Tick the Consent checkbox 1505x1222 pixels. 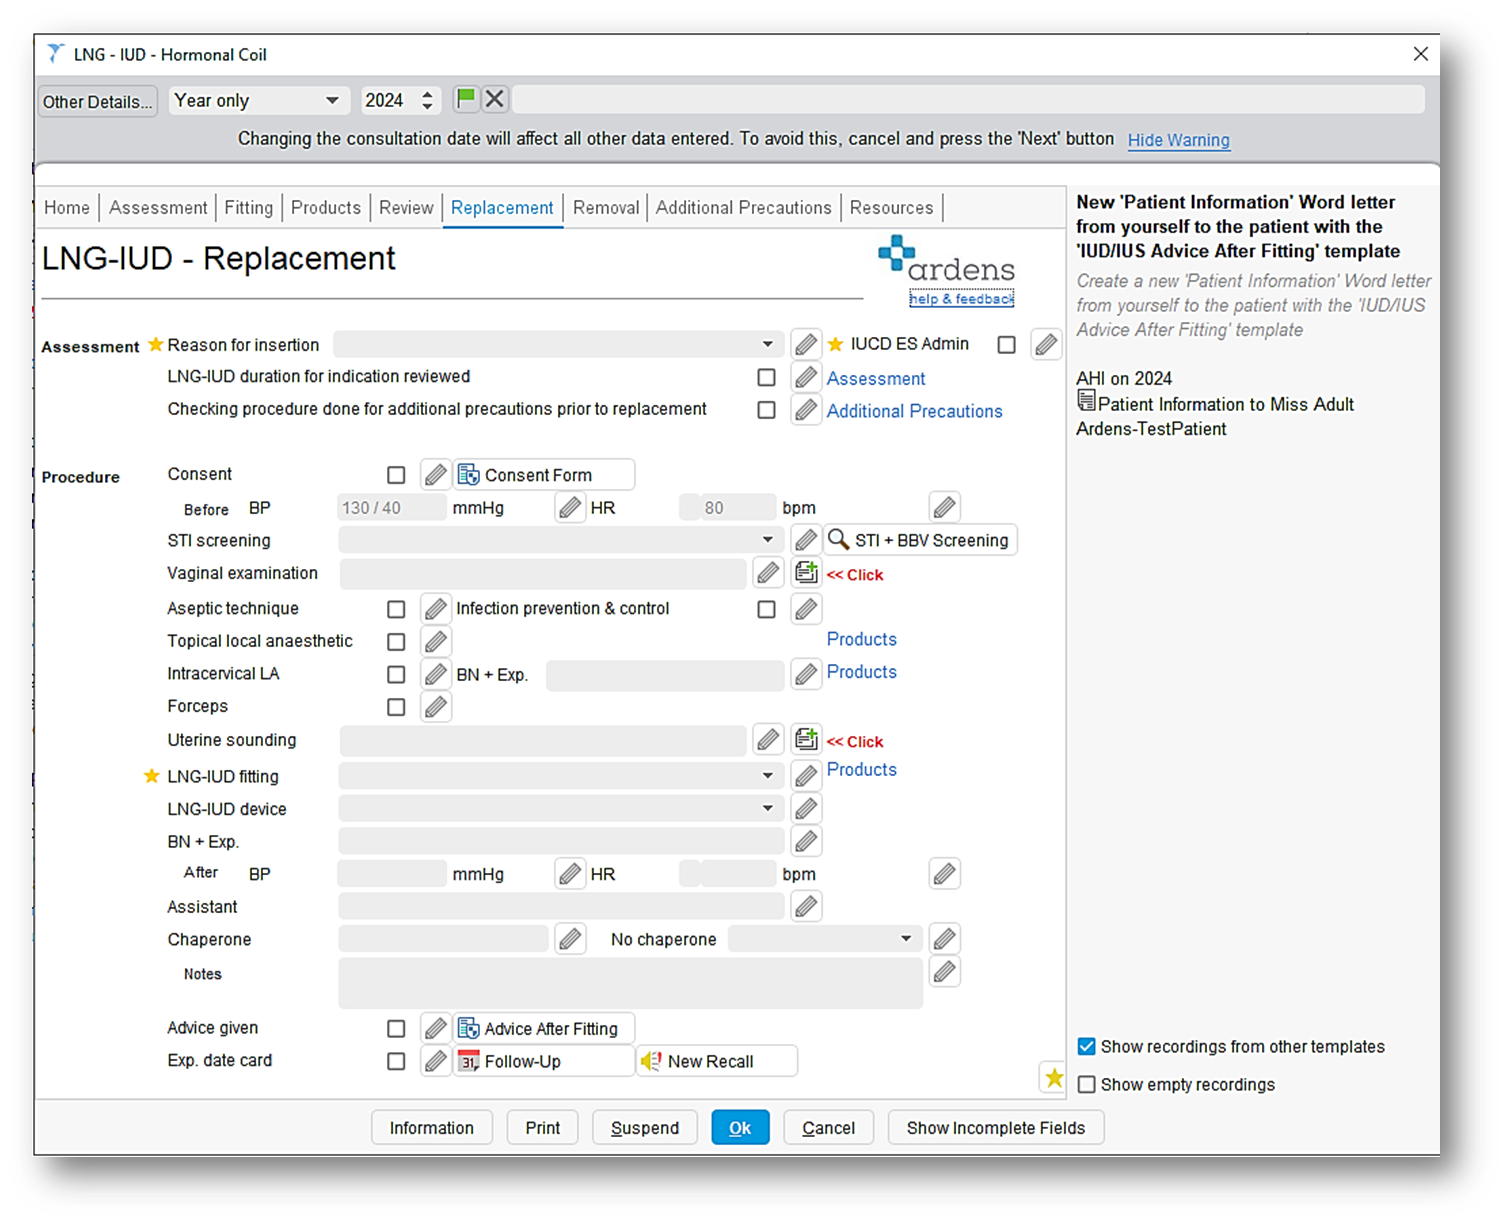pos(396,475)
